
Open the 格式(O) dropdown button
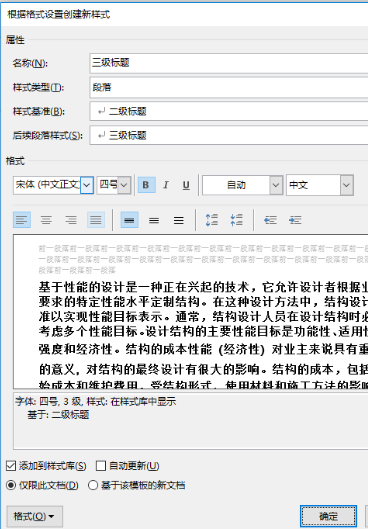(34, 516)
